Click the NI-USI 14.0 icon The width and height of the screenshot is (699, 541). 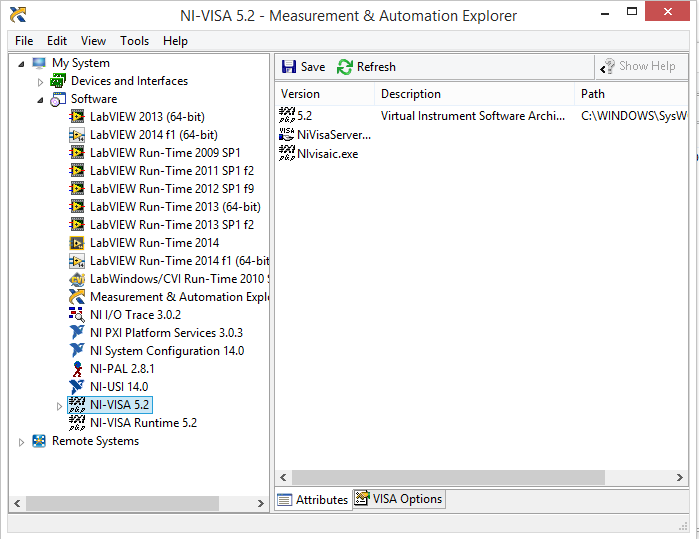77,387
